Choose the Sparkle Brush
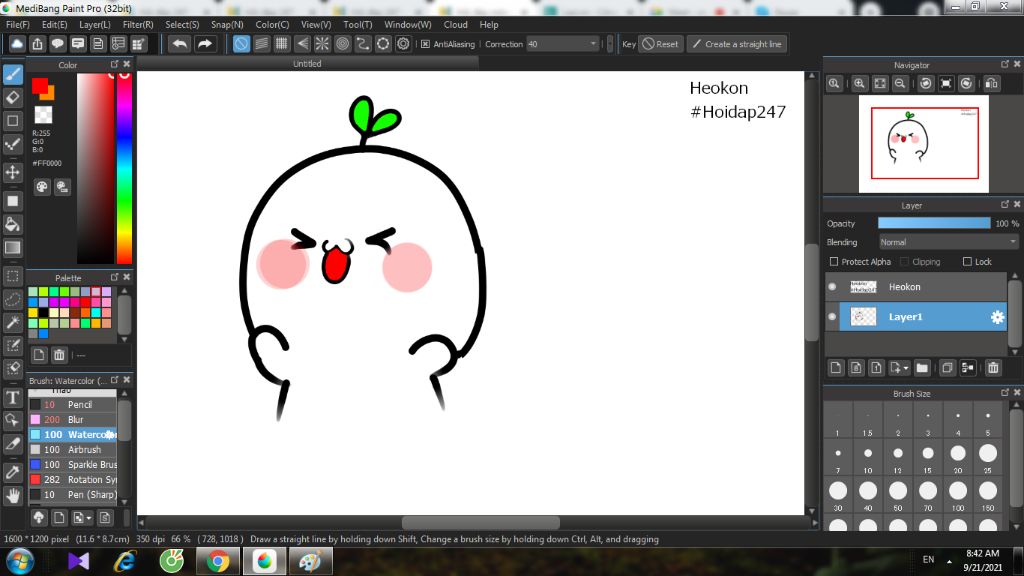The width and height of the screenshot is (1024, 576). [73, 464]
